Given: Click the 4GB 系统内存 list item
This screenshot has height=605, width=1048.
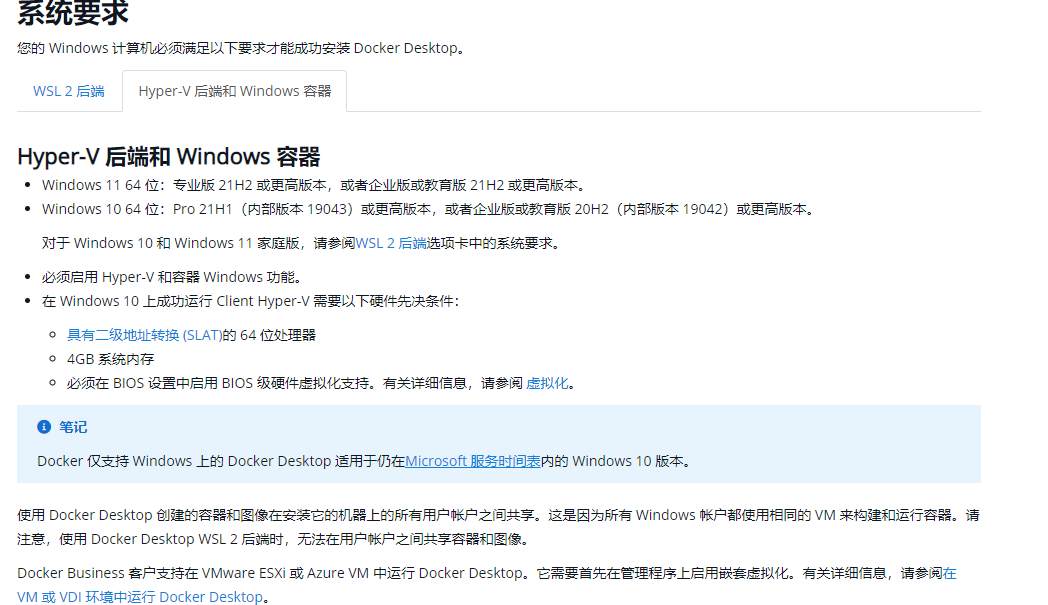Looking at the screenshot, I should [x=110, y=359].
